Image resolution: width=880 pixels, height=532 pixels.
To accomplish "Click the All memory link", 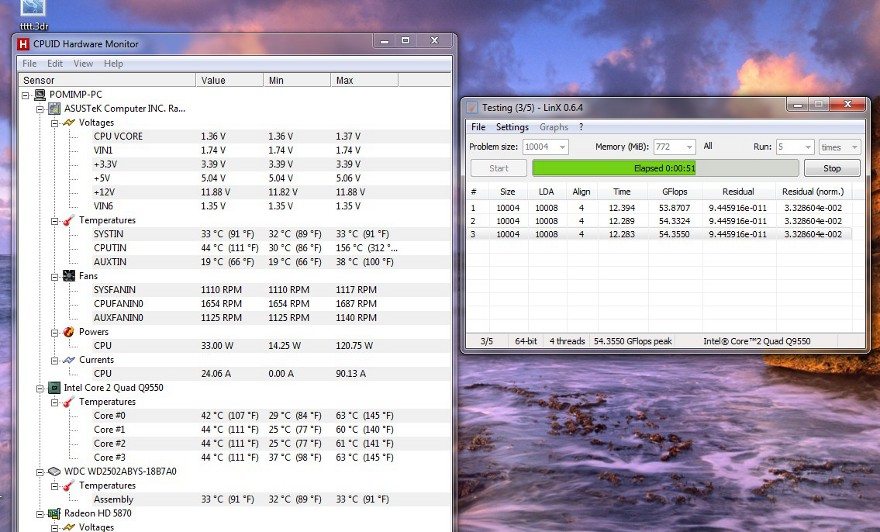I will click(708, 146).
